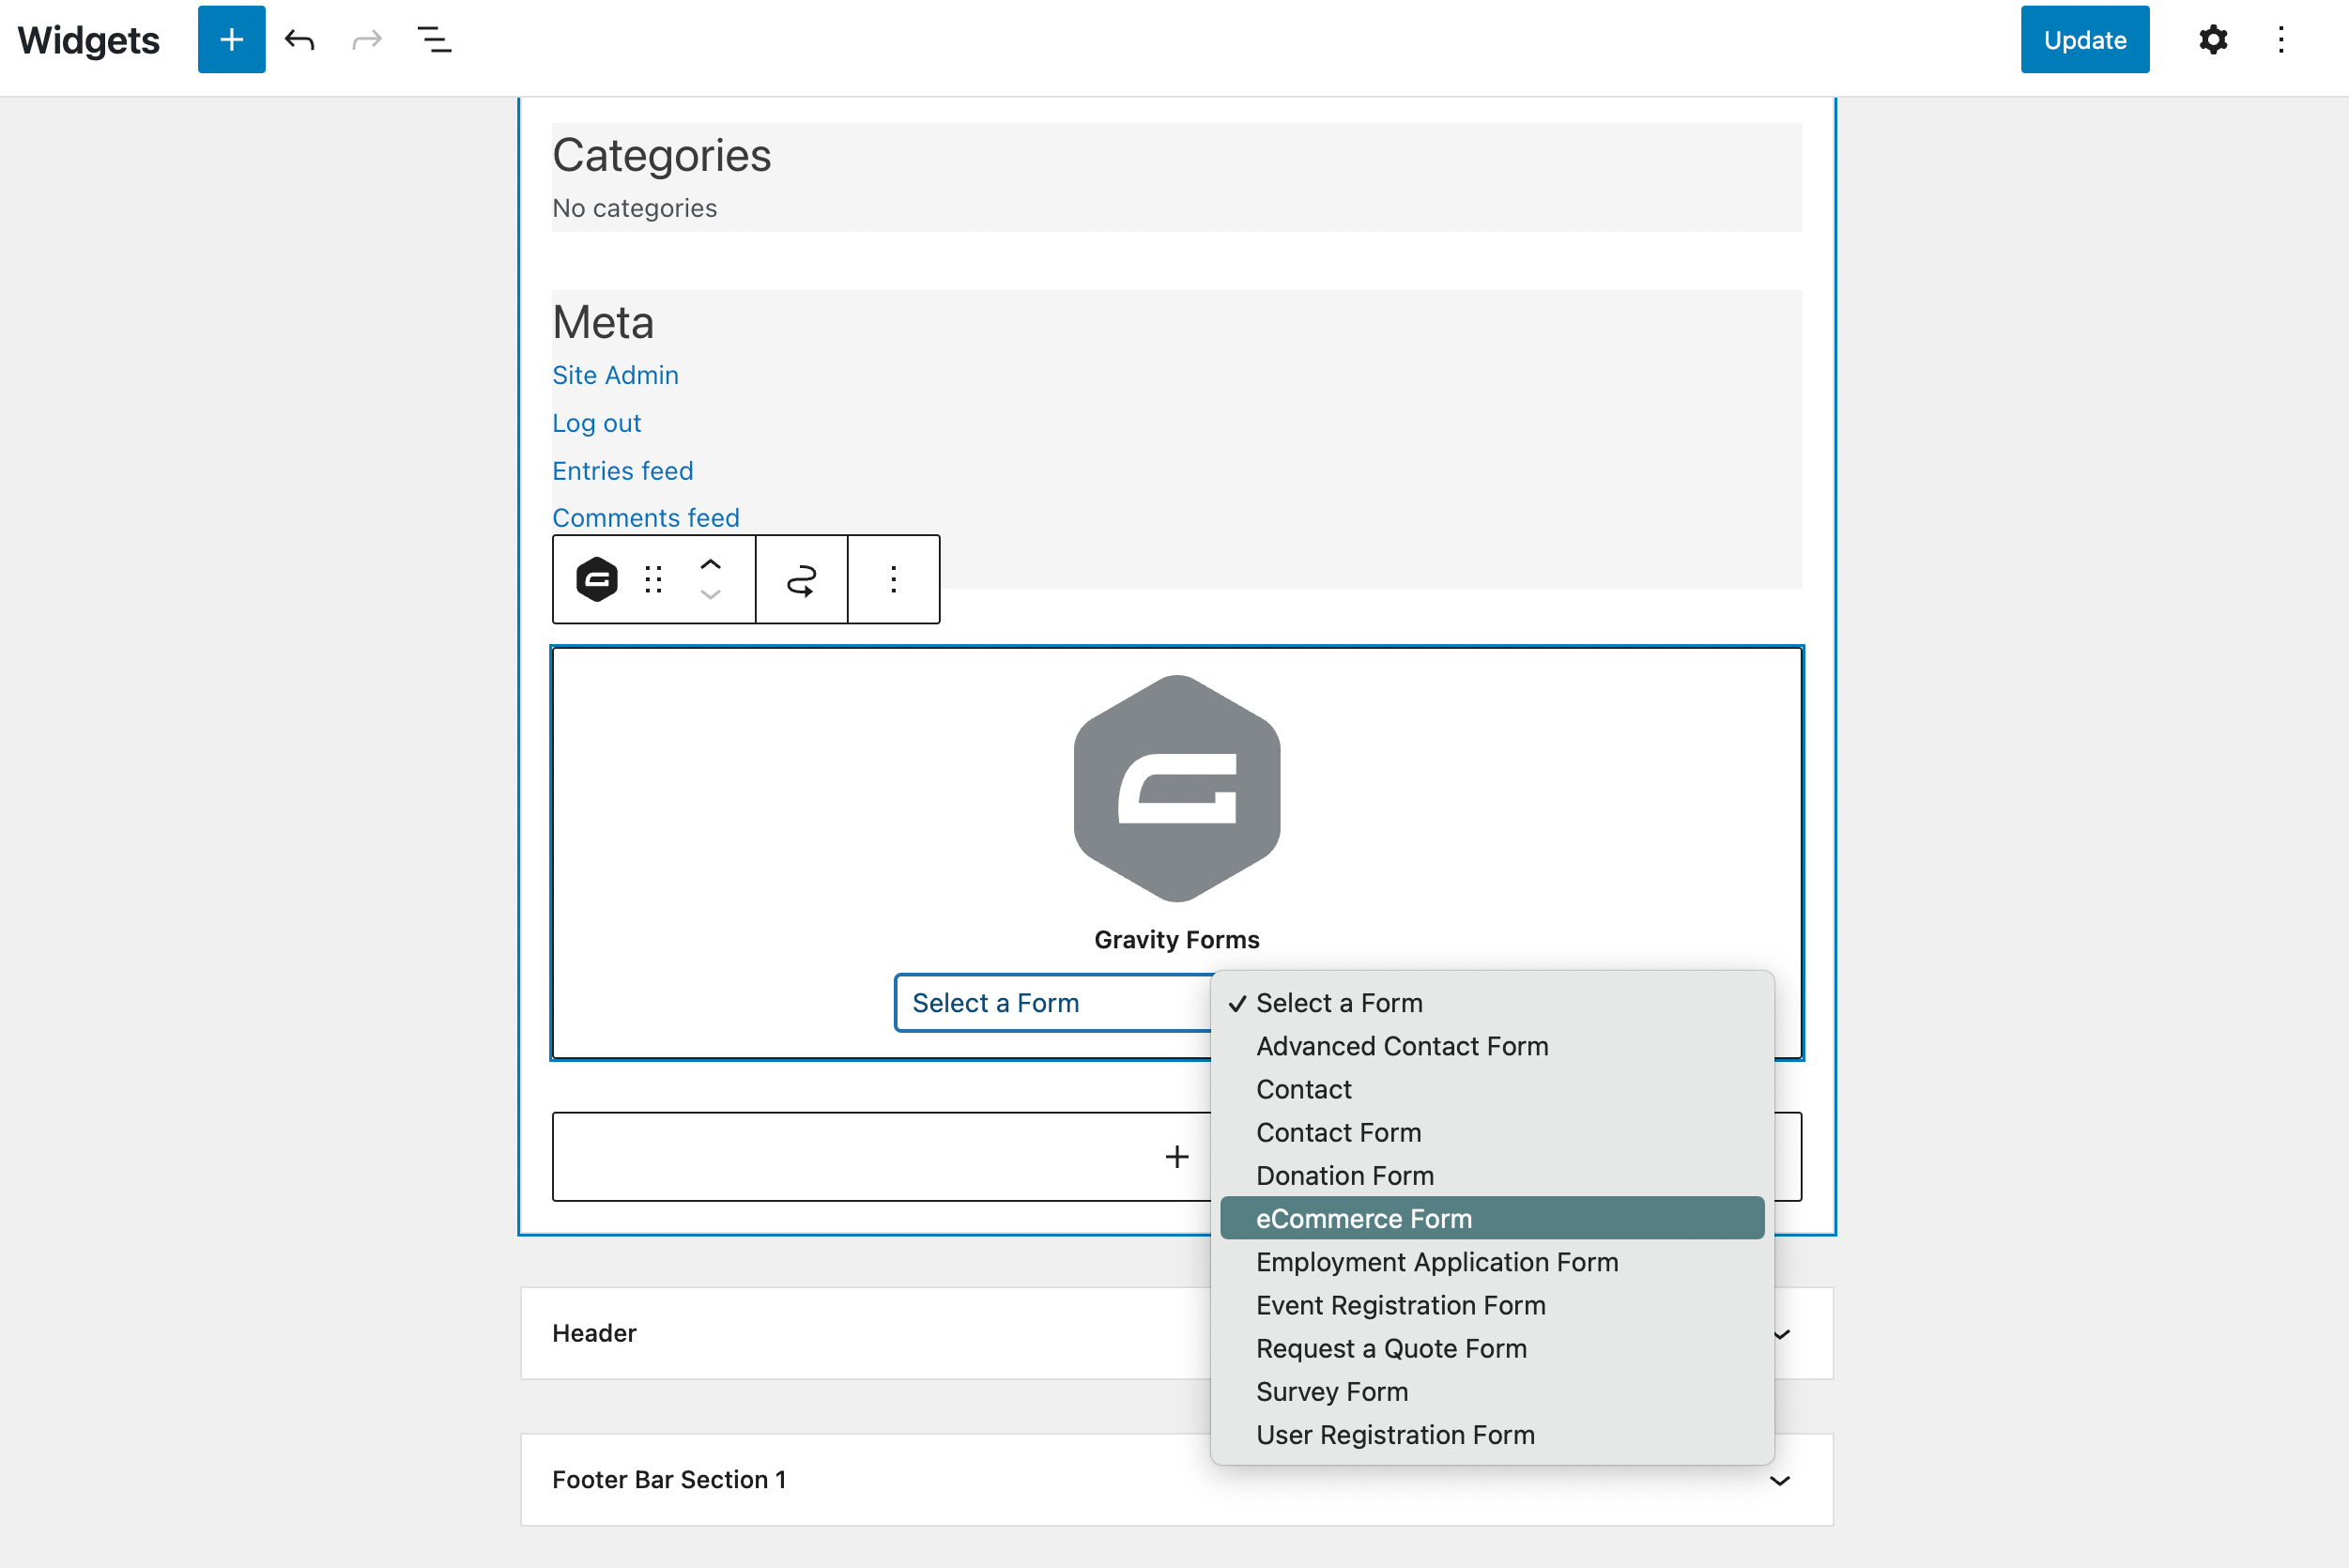2349x1568 pixels.
Task: Click the block Move down arrow
Action: (x=710, y=595)
